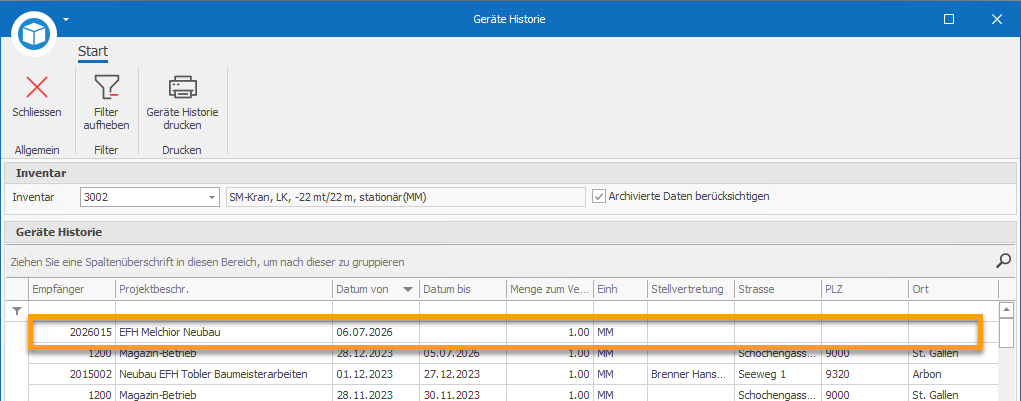Click the grid scrollbar up arrow
1021x401 pixels.
[x=1007, y=309]
